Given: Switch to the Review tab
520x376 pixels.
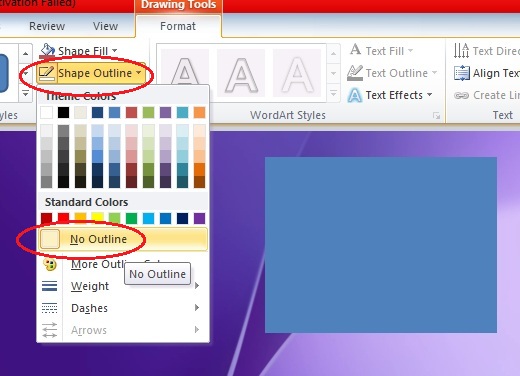Looking at the screenshot, I should pos(47,26).
